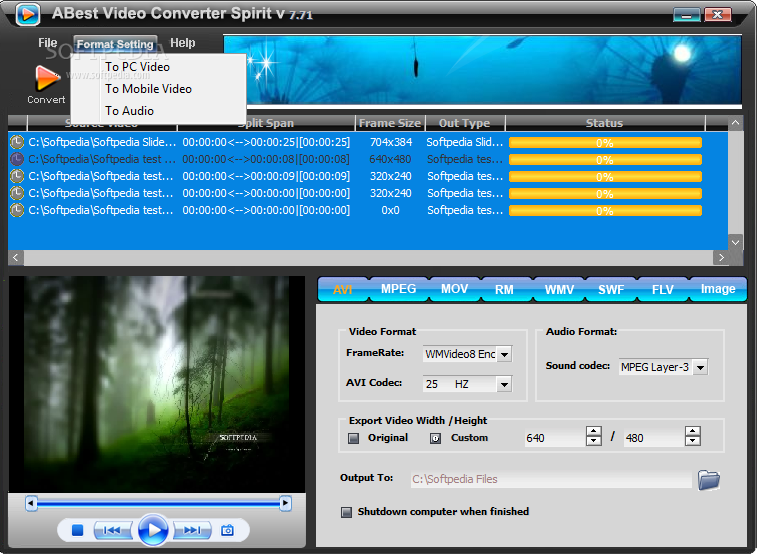Switch to the WMV tab

pos(559,290)
